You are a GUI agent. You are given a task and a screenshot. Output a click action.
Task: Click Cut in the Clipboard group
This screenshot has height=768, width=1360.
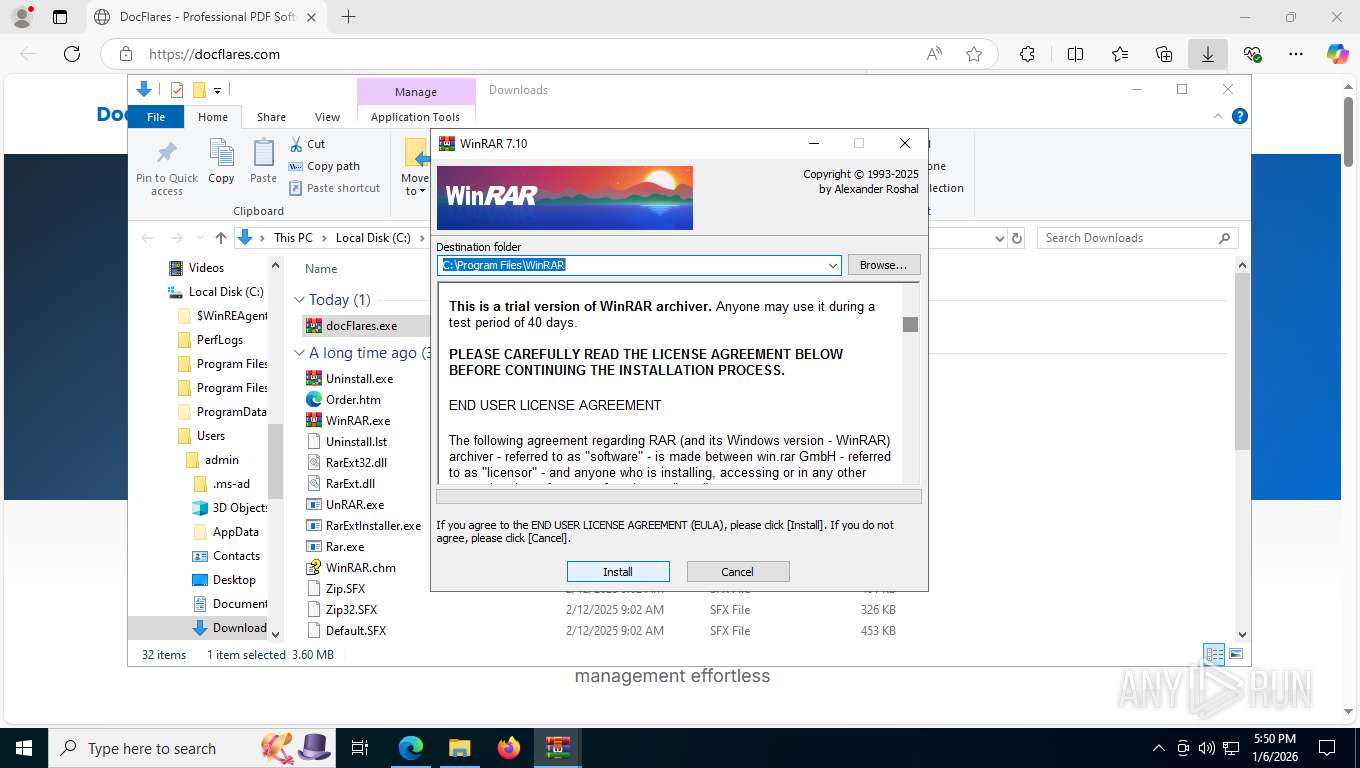coord(307,144)
